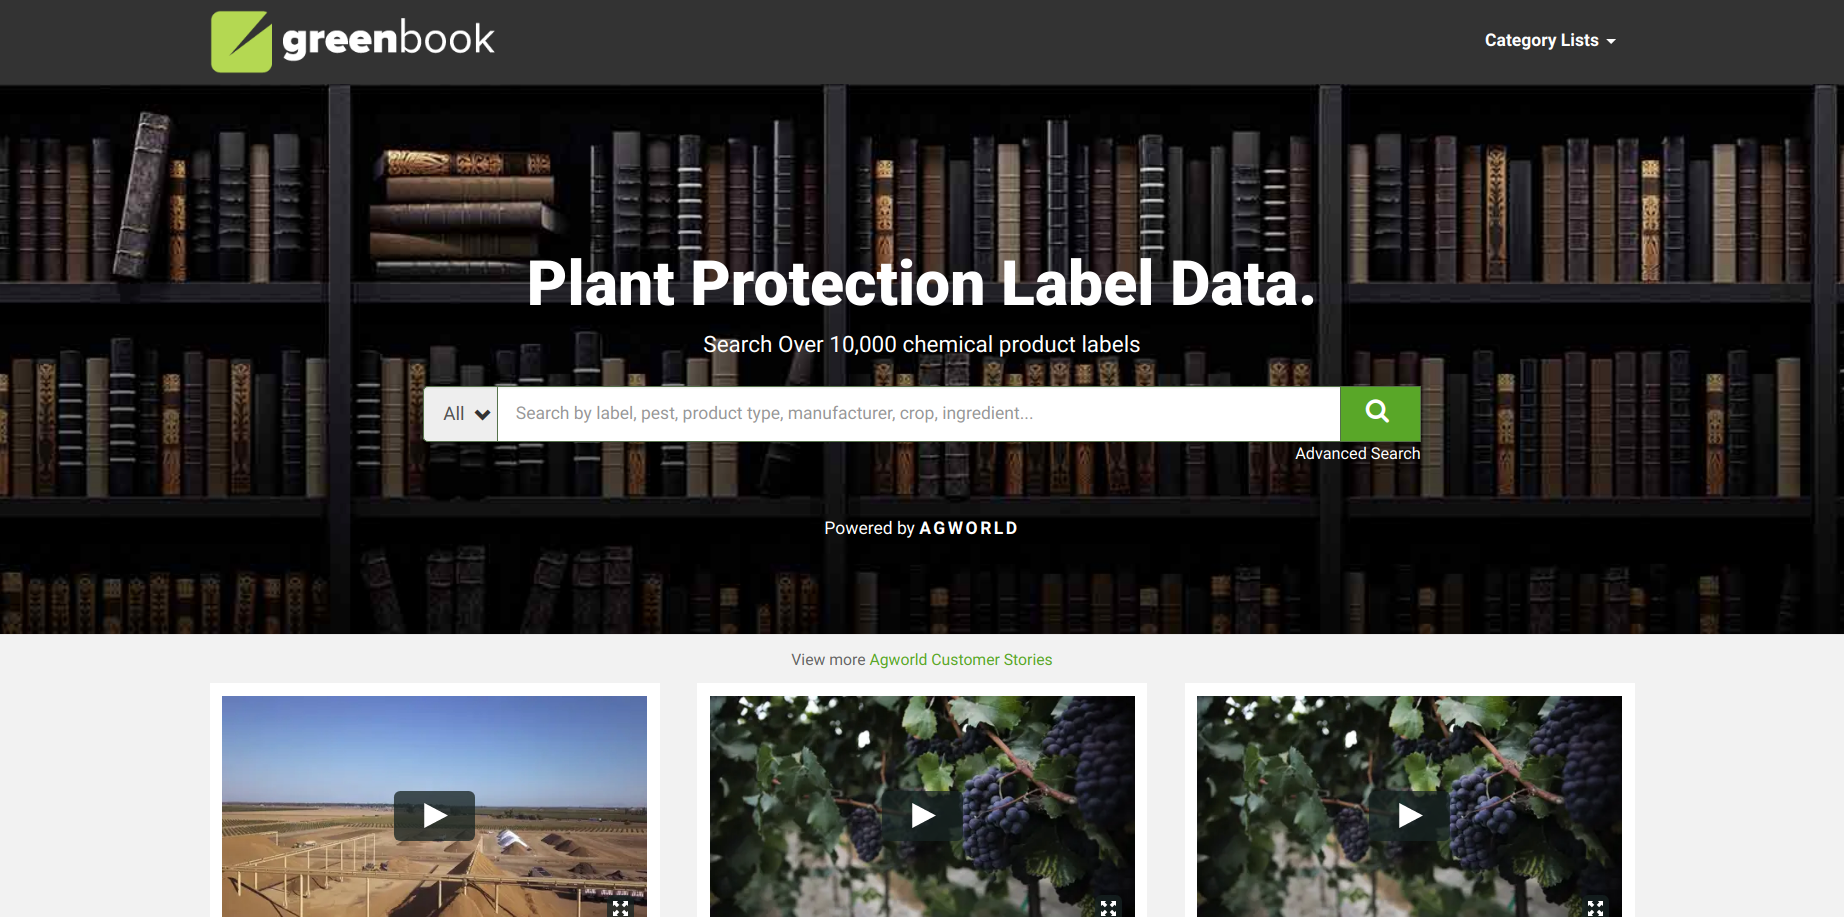Click the green search magnifier button

click(x=1379, y=413)
